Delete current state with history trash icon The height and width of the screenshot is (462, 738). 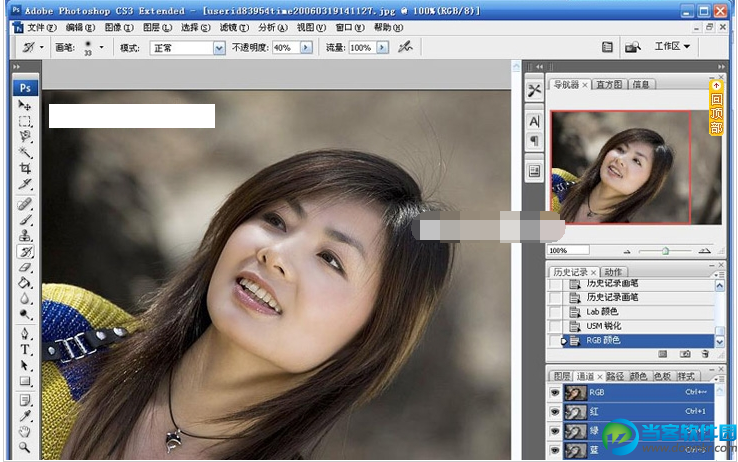tap(705, 354)
